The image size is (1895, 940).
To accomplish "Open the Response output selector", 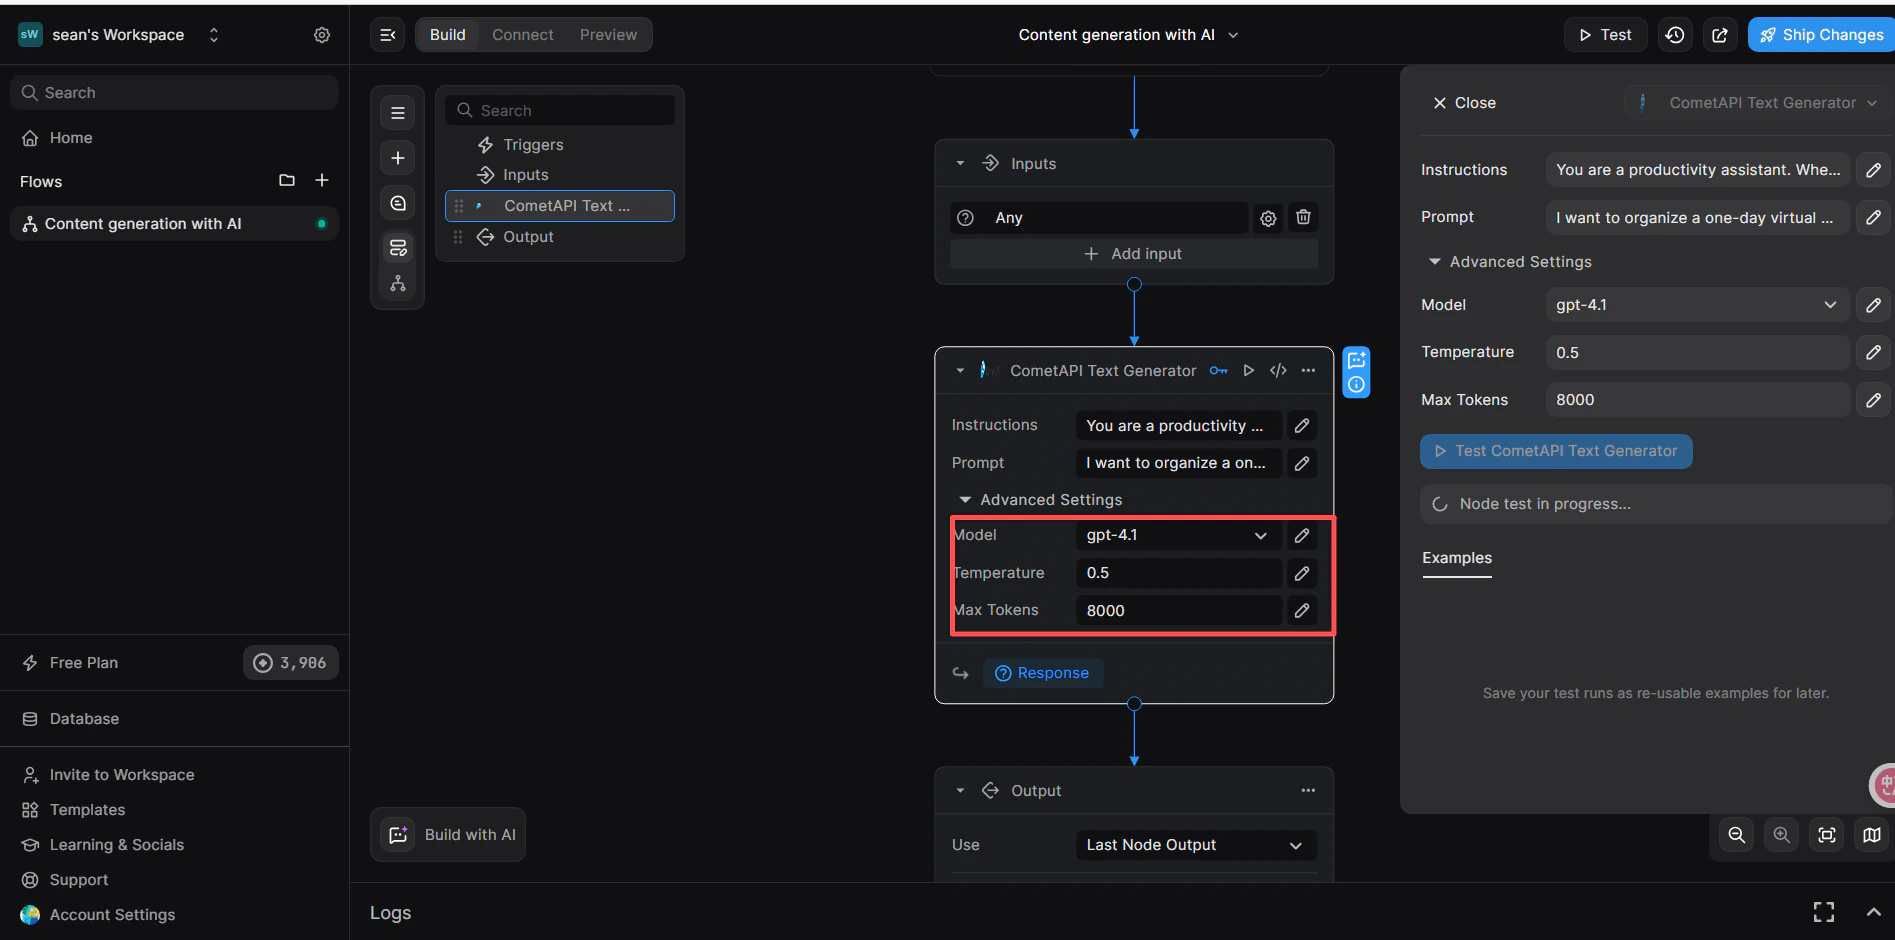I will coord(1043,673).
